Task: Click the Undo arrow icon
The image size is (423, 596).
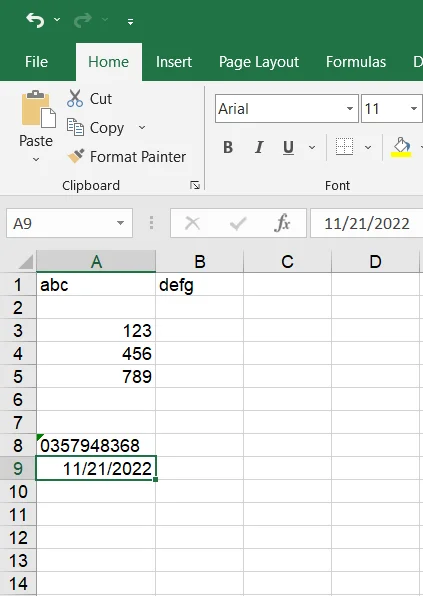Action: click(x=35, y=20)
